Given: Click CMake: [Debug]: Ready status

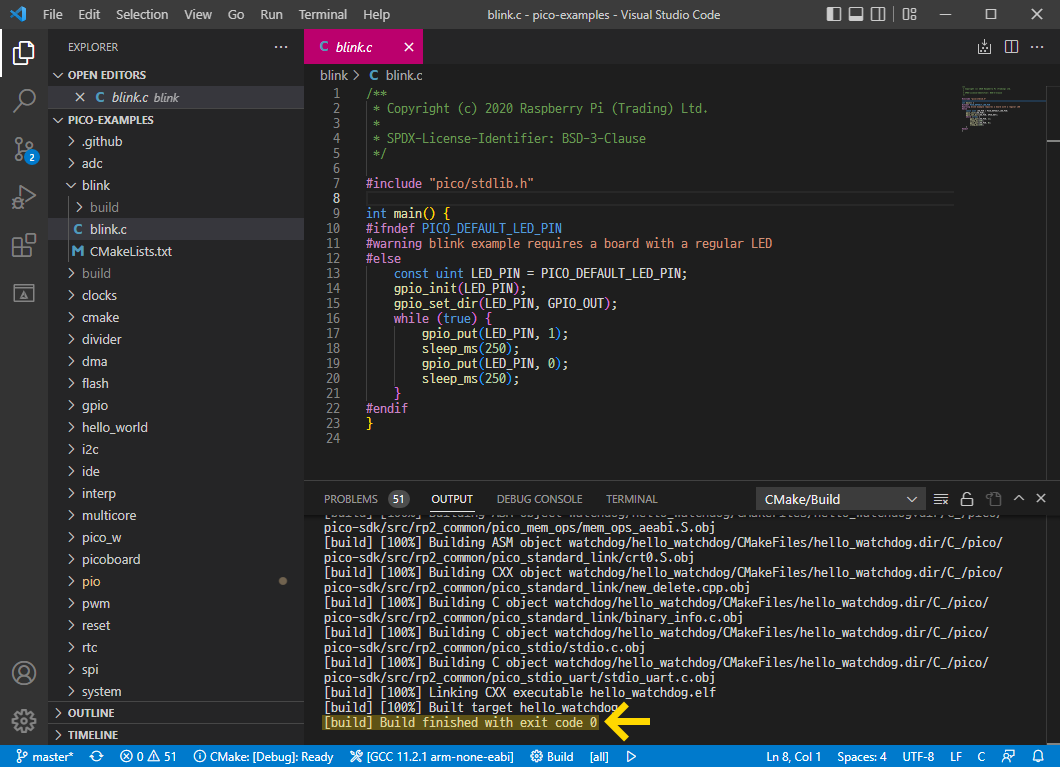Looking at the screenshot, I should pyautogui.click(x=264, y=756).
